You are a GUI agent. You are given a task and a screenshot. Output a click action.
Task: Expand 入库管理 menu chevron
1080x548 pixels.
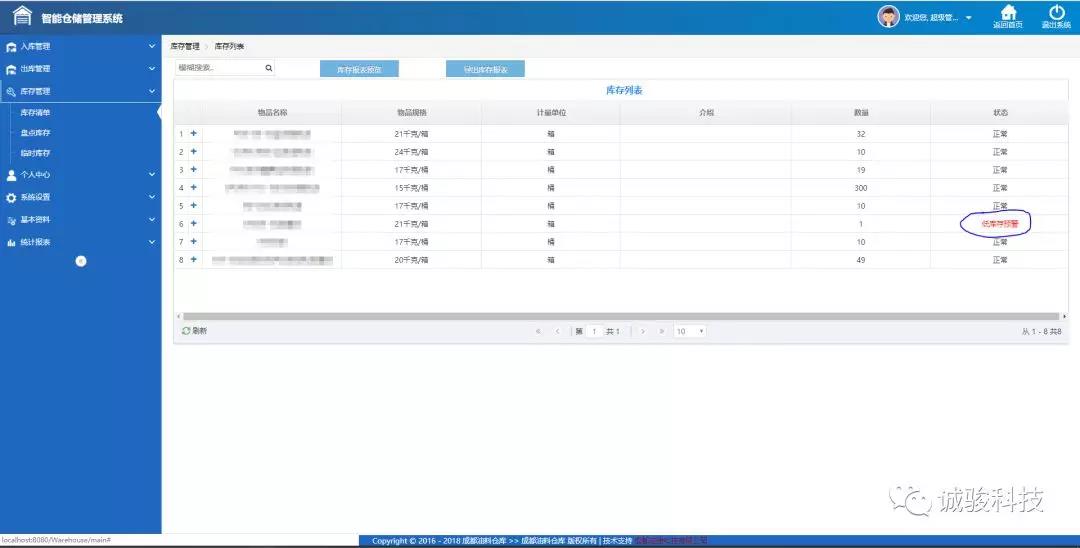[x=152, y=47]
